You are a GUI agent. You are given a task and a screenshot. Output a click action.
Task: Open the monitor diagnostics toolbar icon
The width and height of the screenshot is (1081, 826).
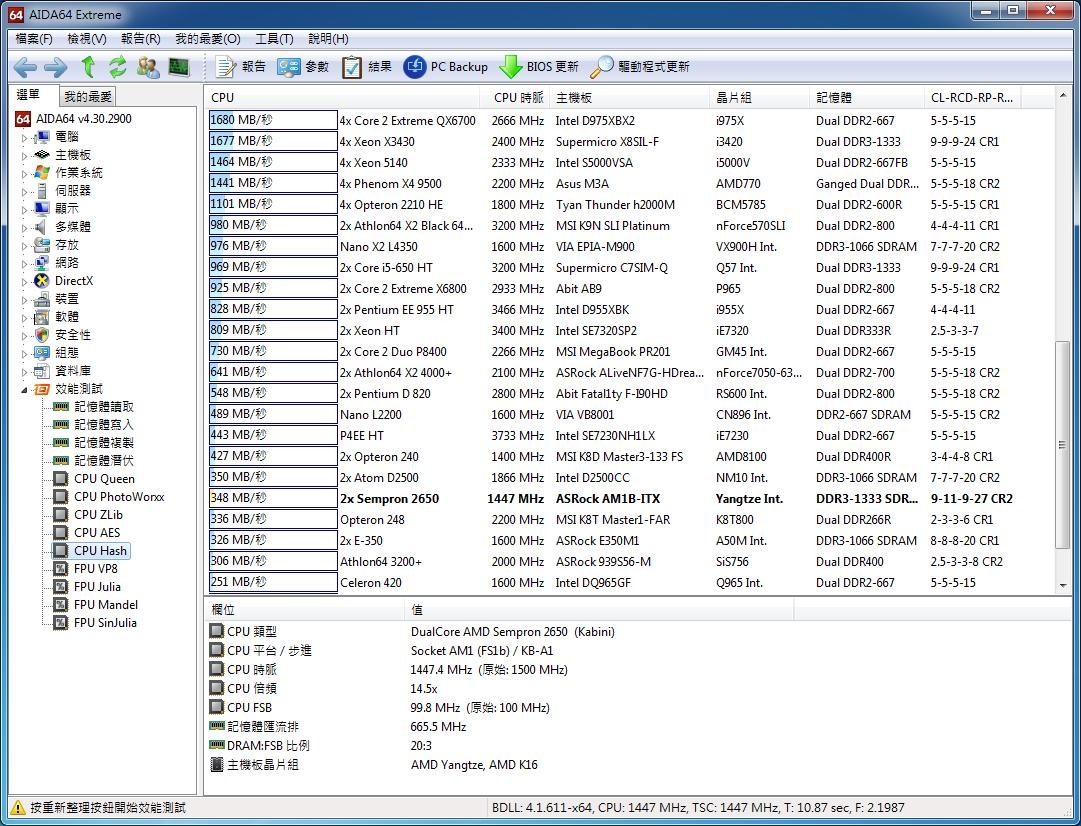179,67
